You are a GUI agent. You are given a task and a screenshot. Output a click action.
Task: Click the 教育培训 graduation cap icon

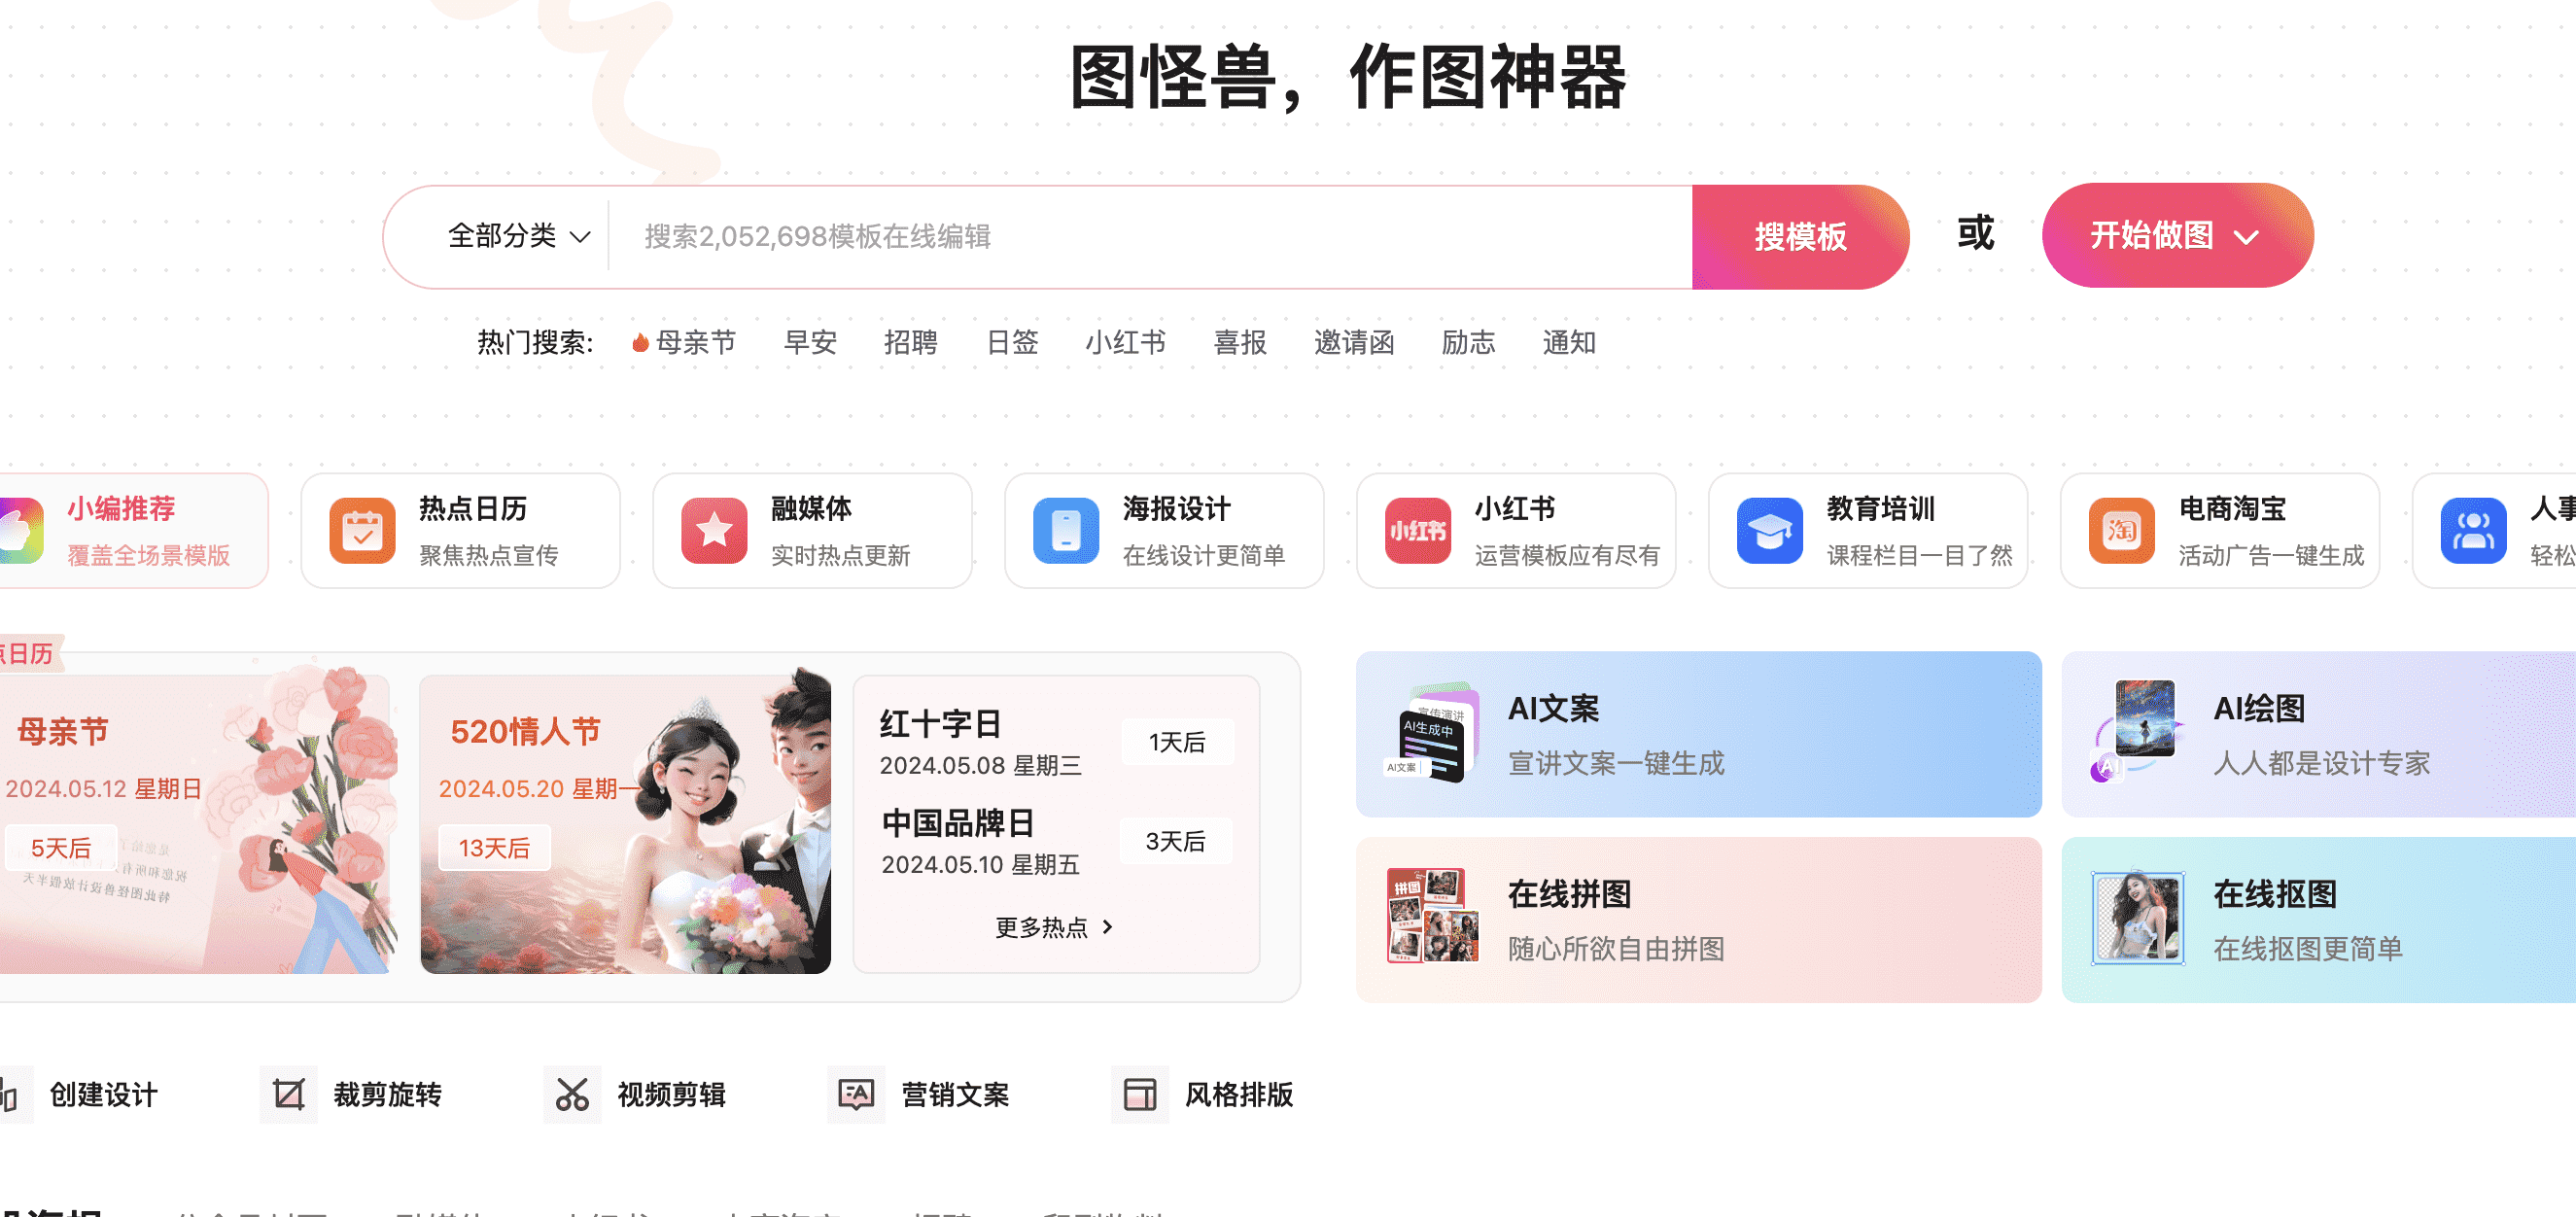pos(1770,531)
